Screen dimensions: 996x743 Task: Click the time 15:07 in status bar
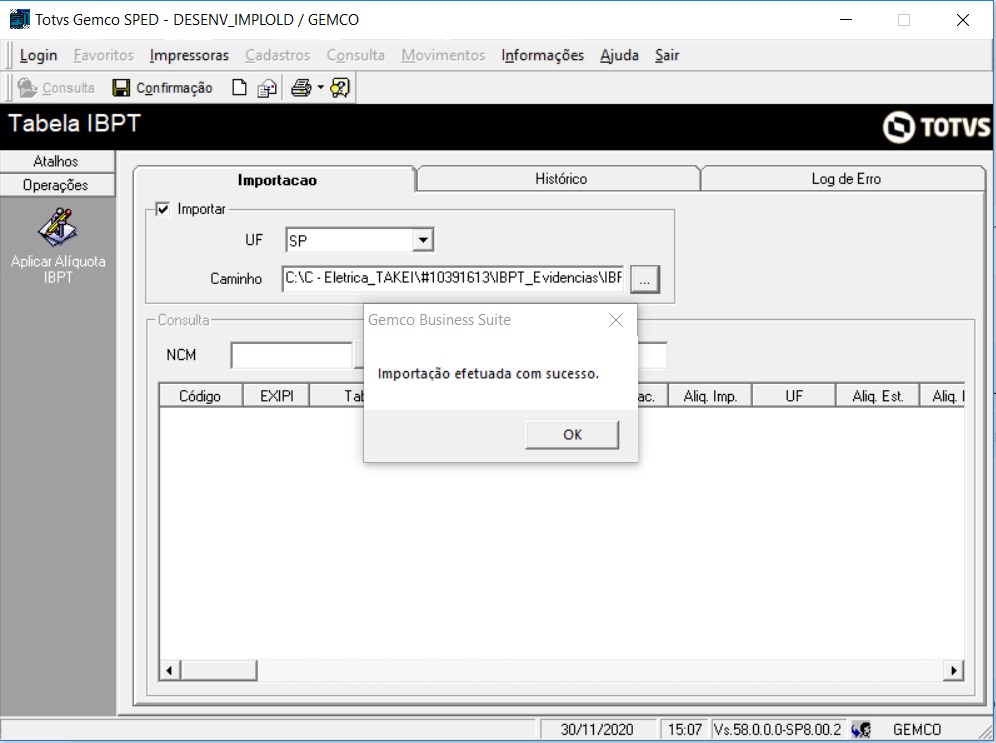click(684, 730)
